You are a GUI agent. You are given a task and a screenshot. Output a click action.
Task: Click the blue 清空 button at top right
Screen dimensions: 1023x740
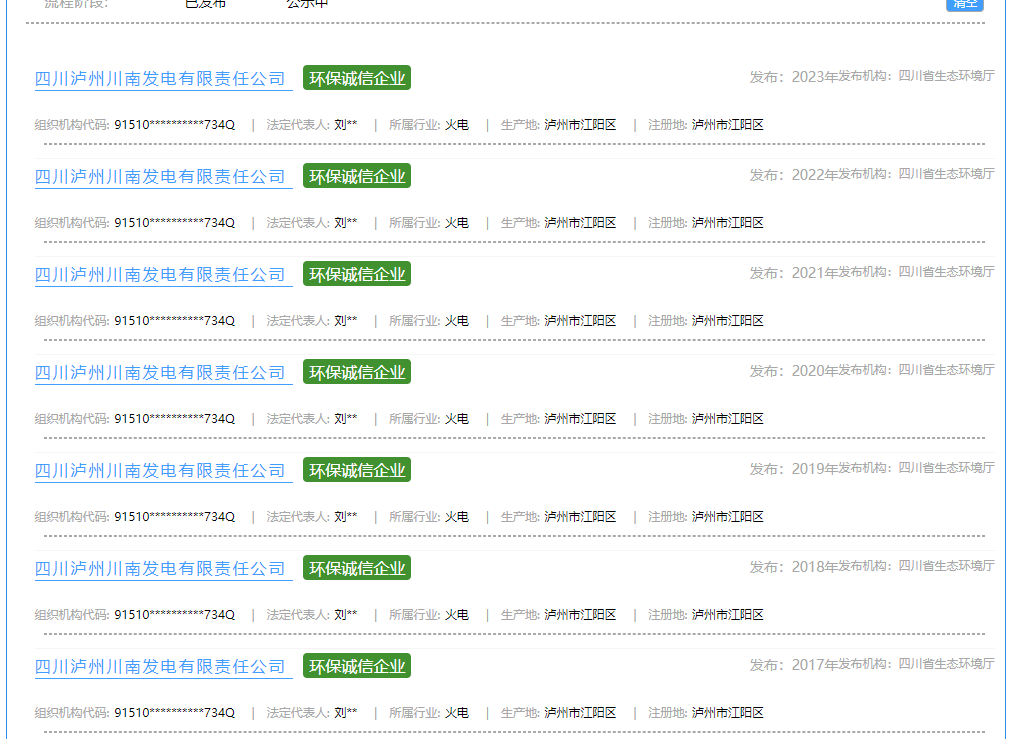[964, 3]
